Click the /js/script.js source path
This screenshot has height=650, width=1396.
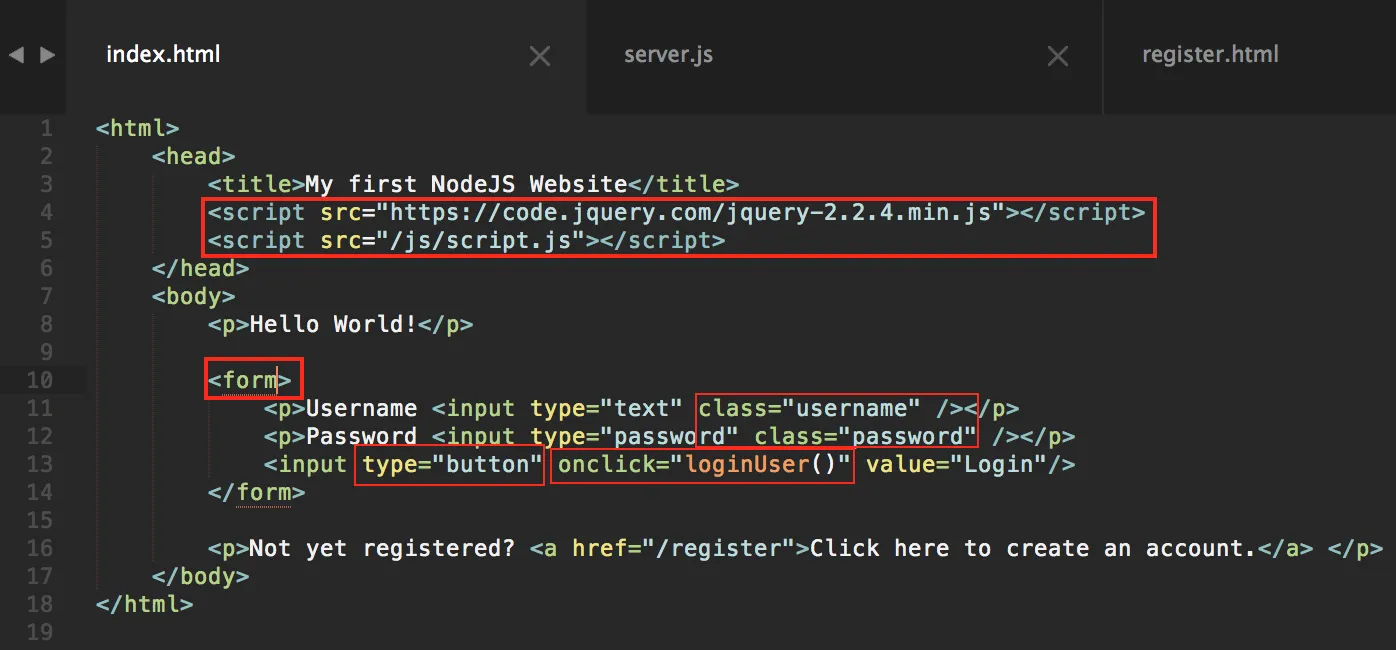[487, 240]
